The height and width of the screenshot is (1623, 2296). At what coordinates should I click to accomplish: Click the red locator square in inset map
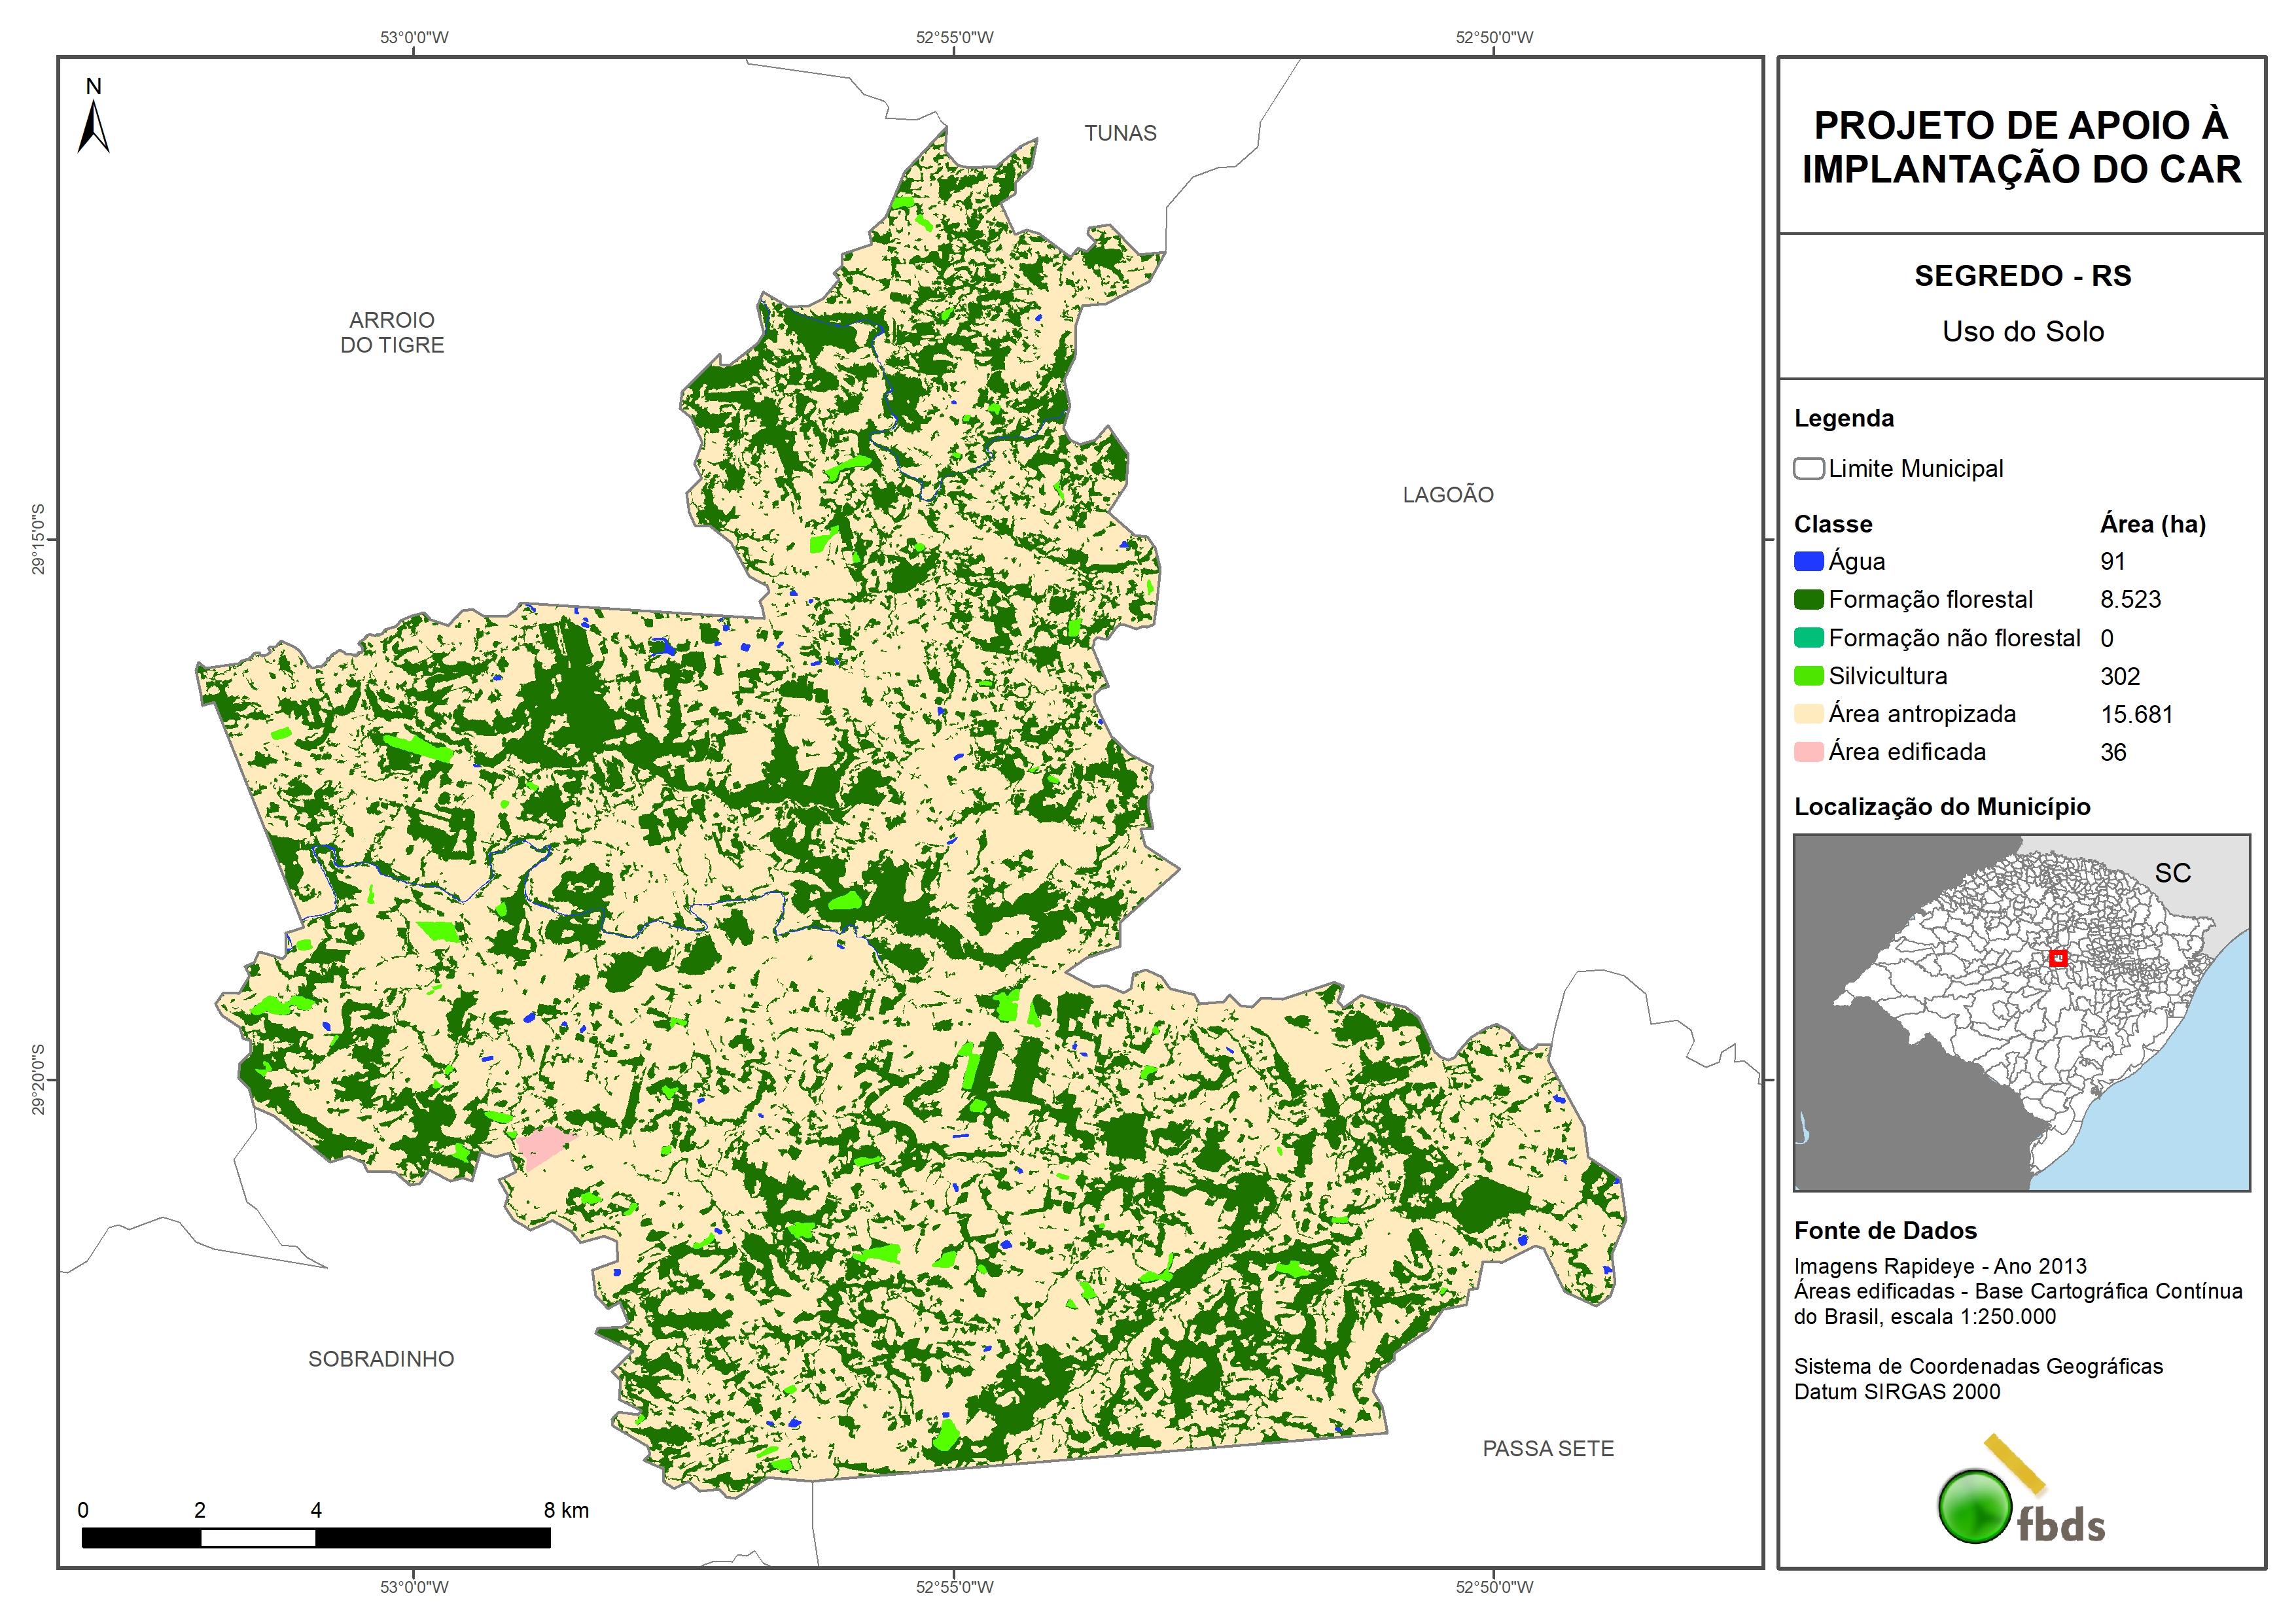click(2057, 958)
